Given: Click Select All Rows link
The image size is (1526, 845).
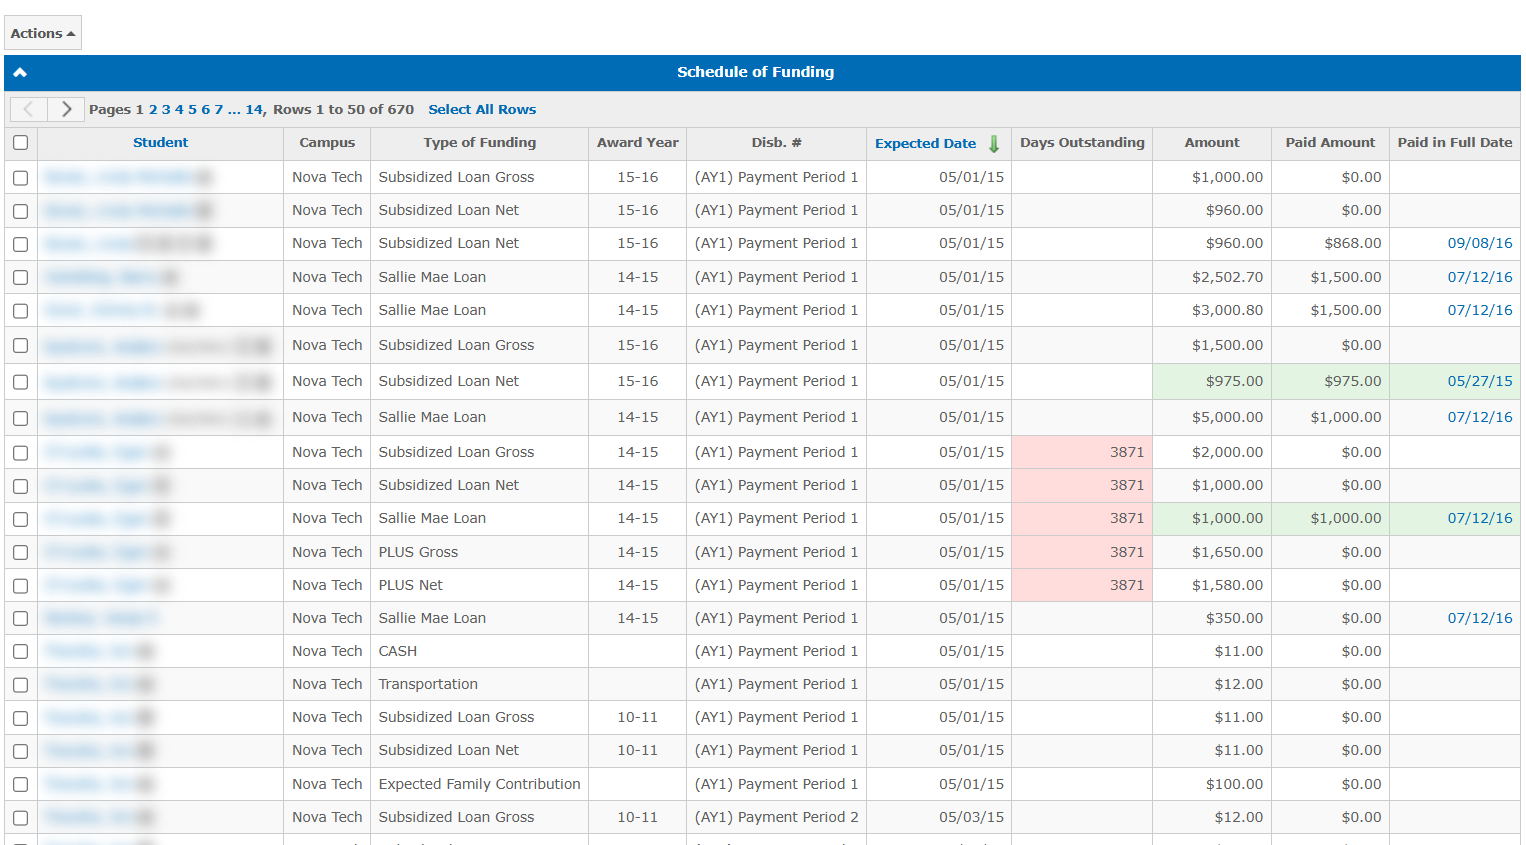Looking at the screenshot, I should 482,109.
